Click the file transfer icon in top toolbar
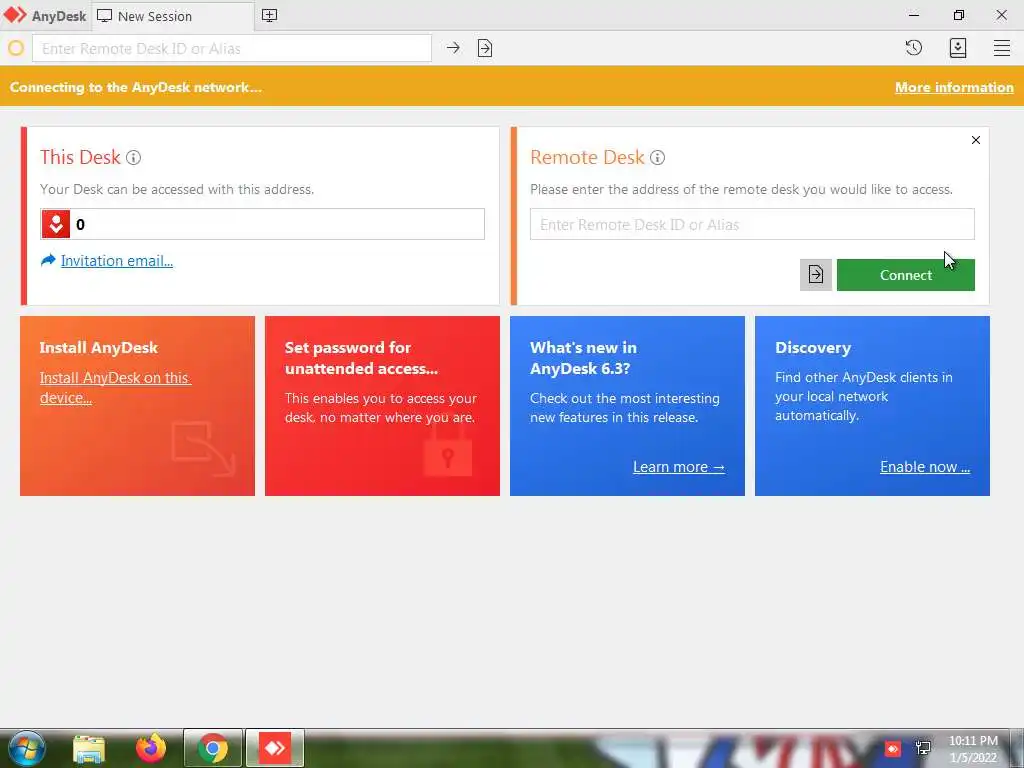Screen dimensions: 1024x768 click(x=485, y=48)
